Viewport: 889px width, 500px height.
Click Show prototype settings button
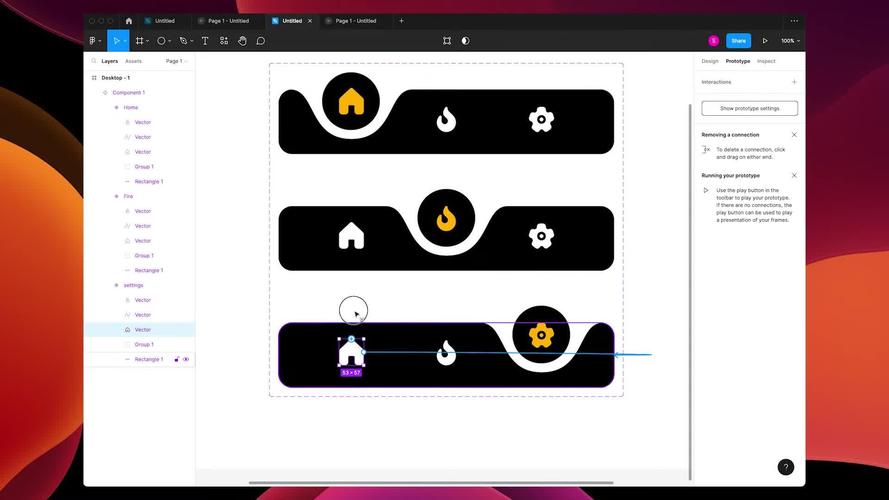749,108
